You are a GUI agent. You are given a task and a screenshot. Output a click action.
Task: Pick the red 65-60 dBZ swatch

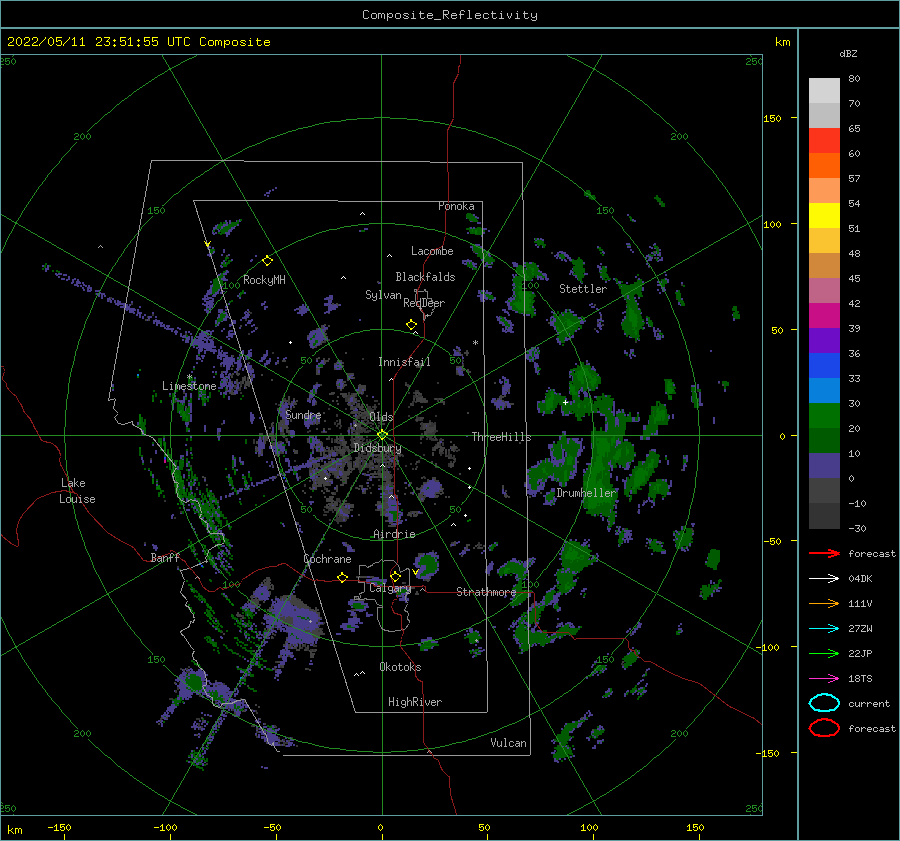point(824,141)
